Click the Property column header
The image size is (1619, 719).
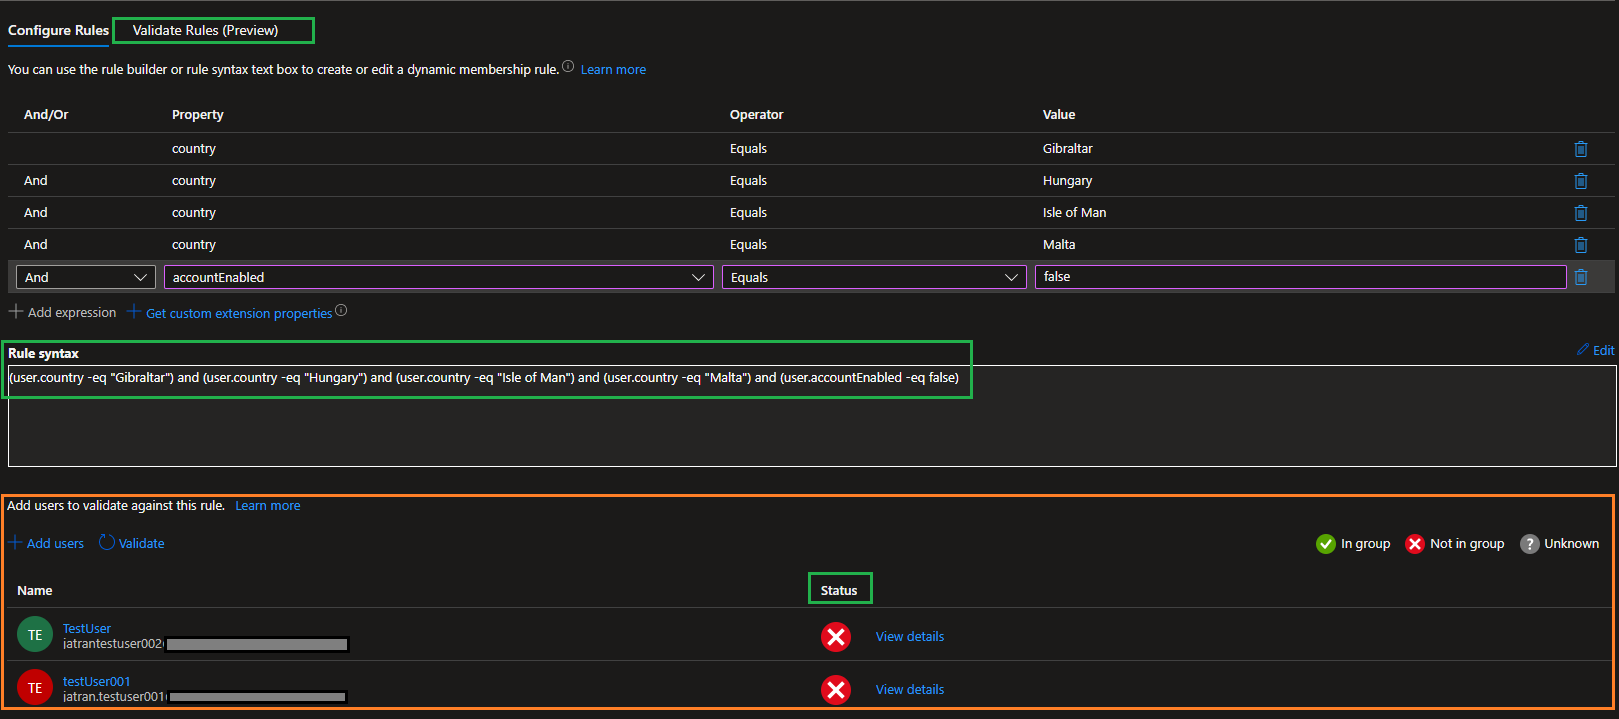click(198, 114)
